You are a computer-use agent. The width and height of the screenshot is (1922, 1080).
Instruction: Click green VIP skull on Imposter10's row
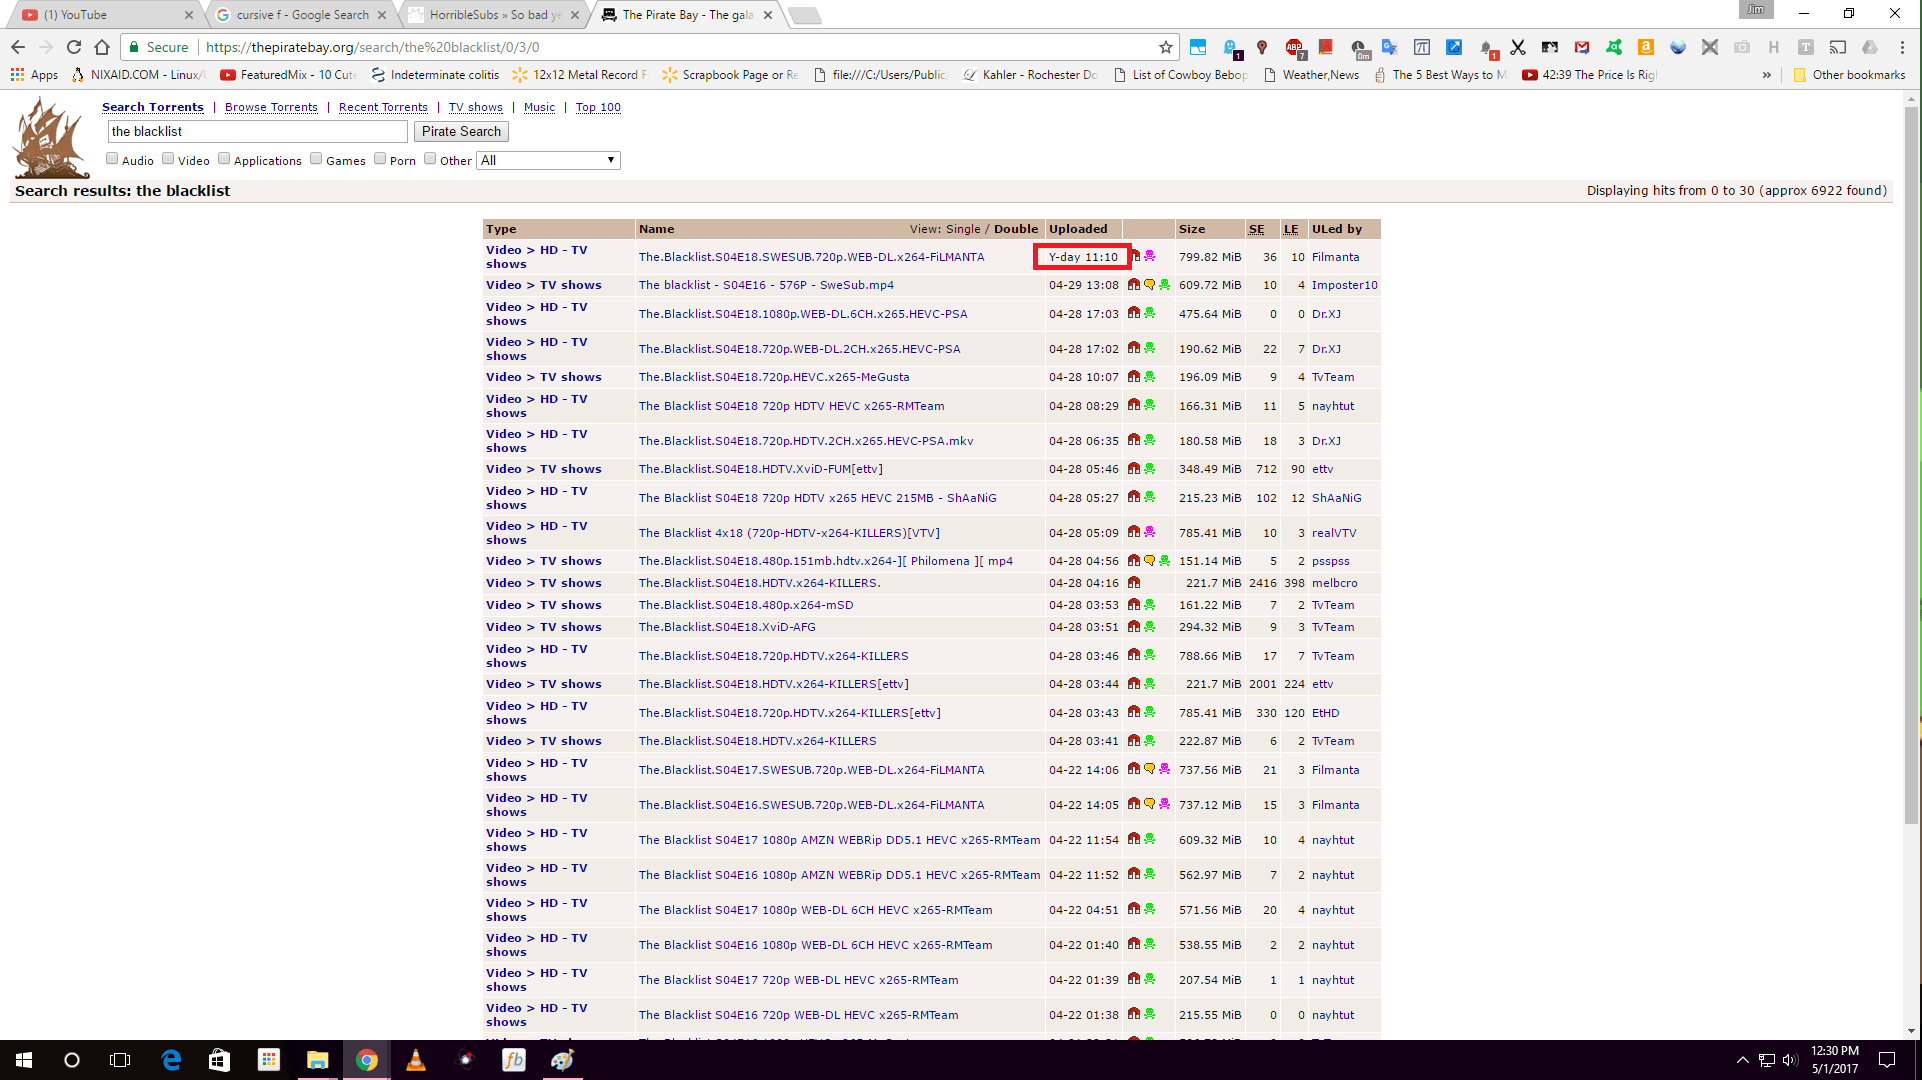click(1164, 285)
